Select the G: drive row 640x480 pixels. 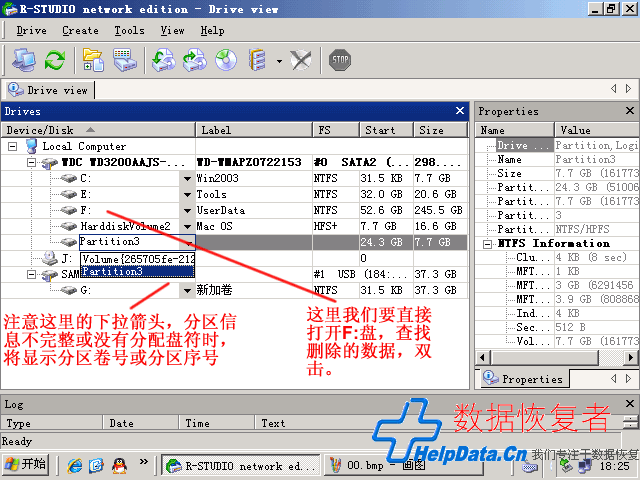tap(234, 291)
